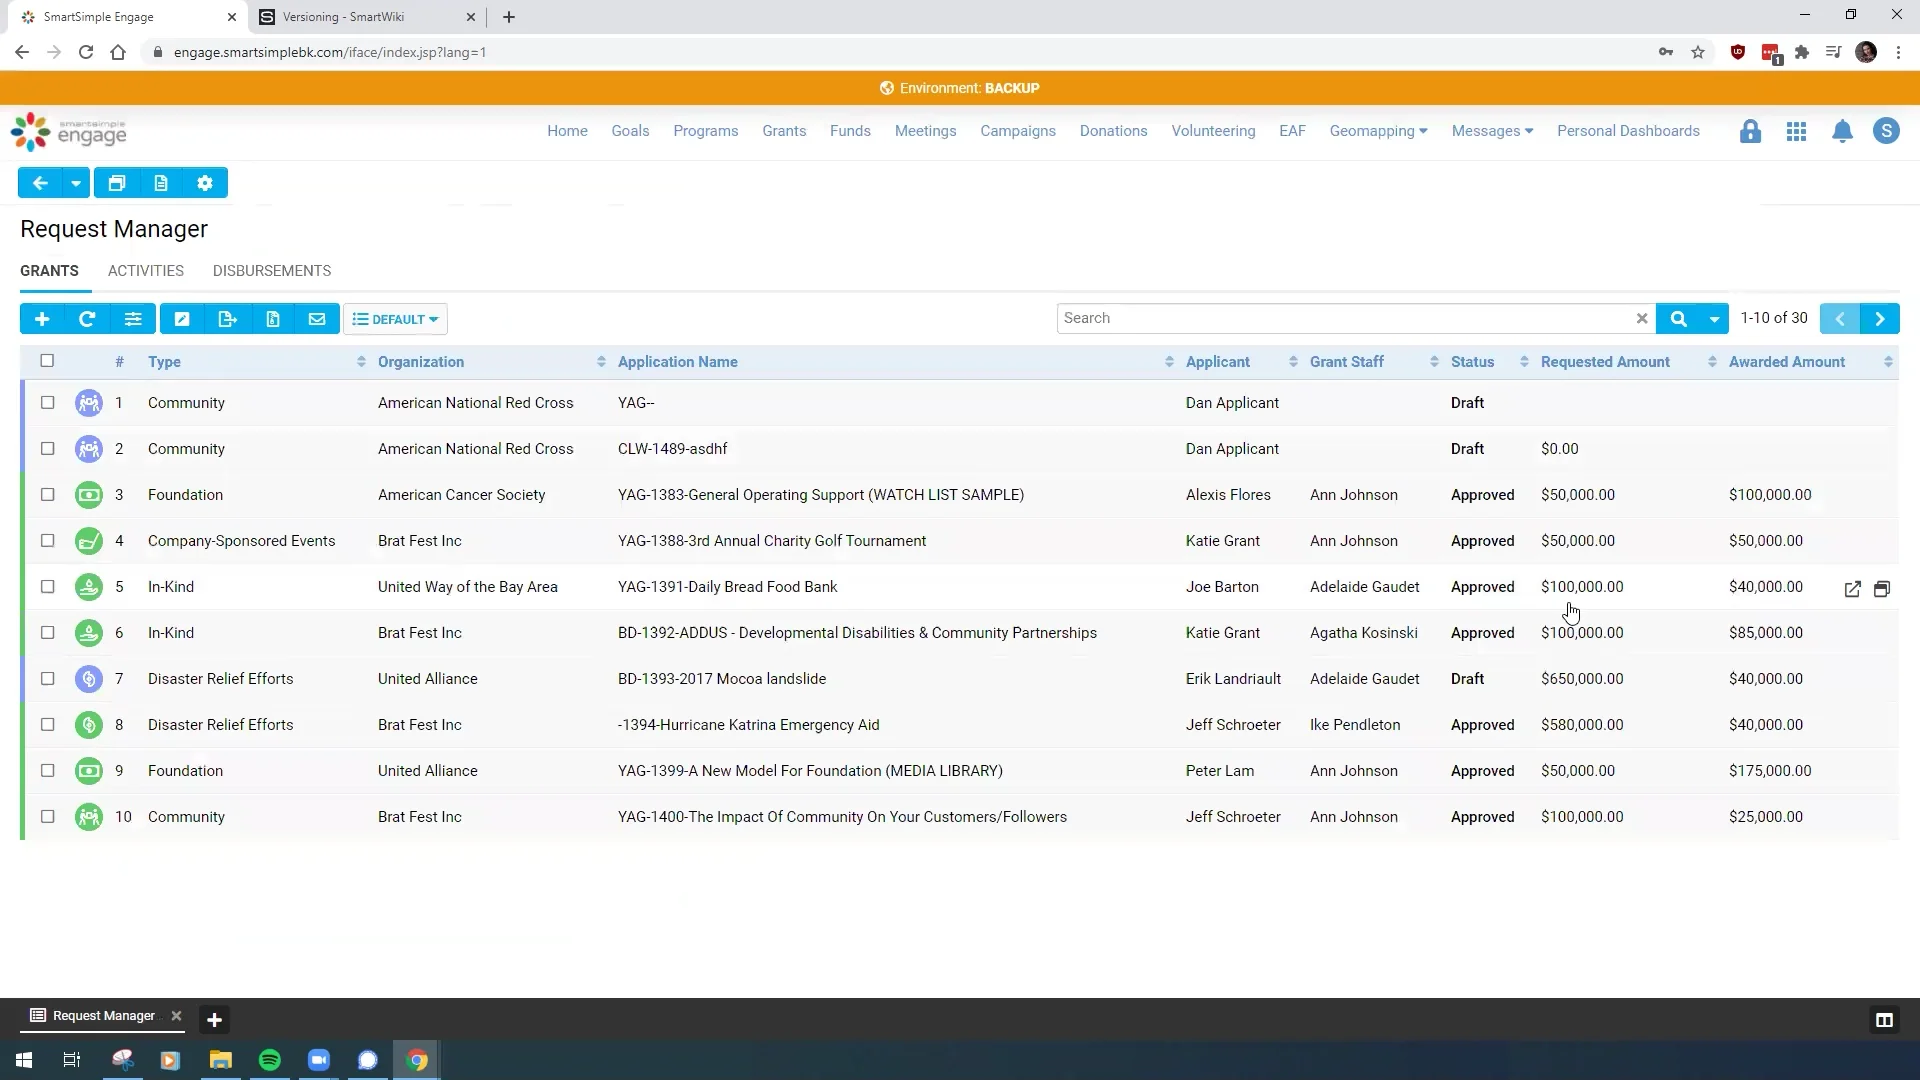
Task: Export records using the export icon
Action: (227, 318)
